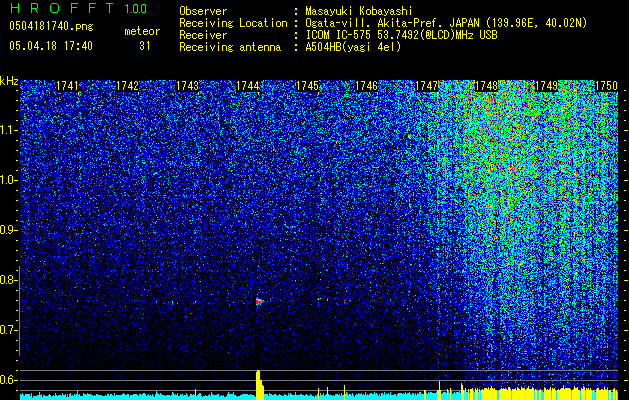Click the Observer label

click(x=203, y=11)
